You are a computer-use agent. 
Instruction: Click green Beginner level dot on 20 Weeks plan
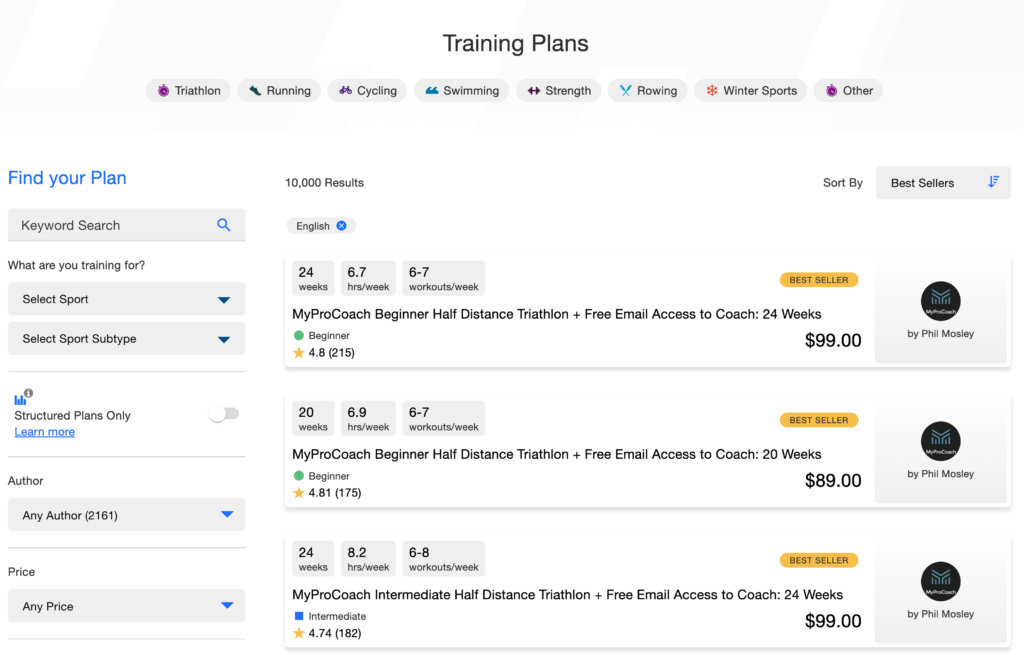pos(299,475)
